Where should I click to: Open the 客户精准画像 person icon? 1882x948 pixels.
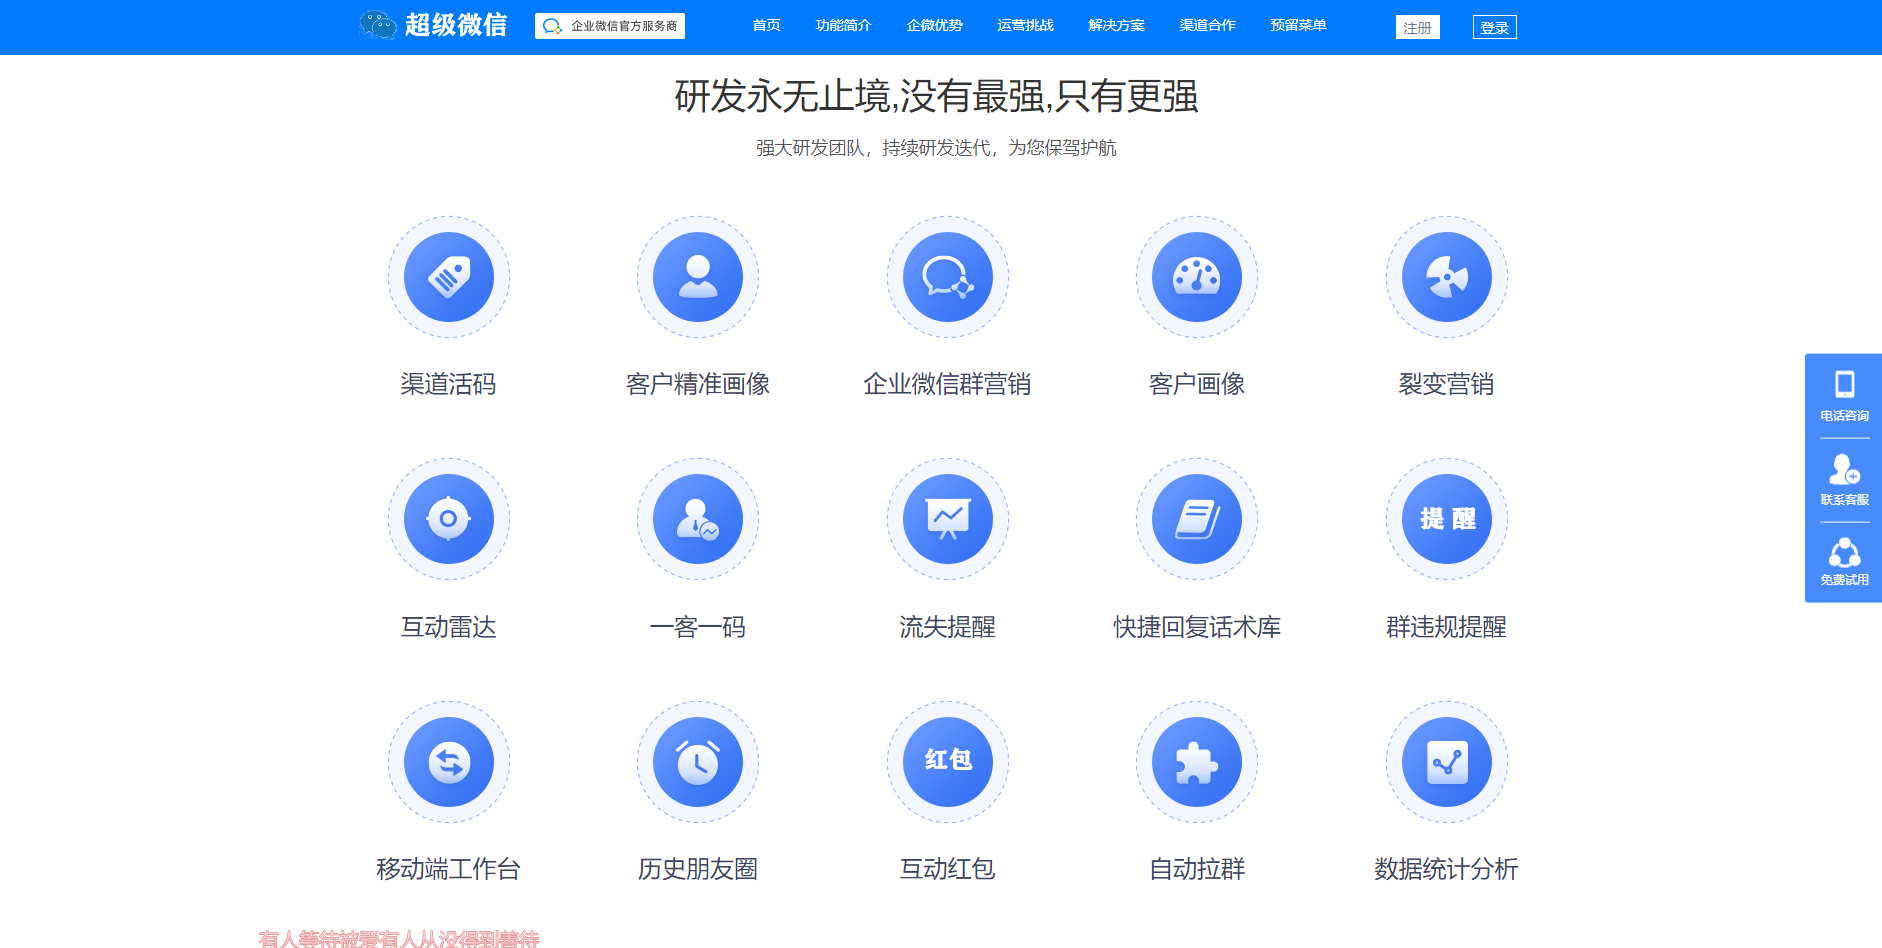(x=697, y=277)
